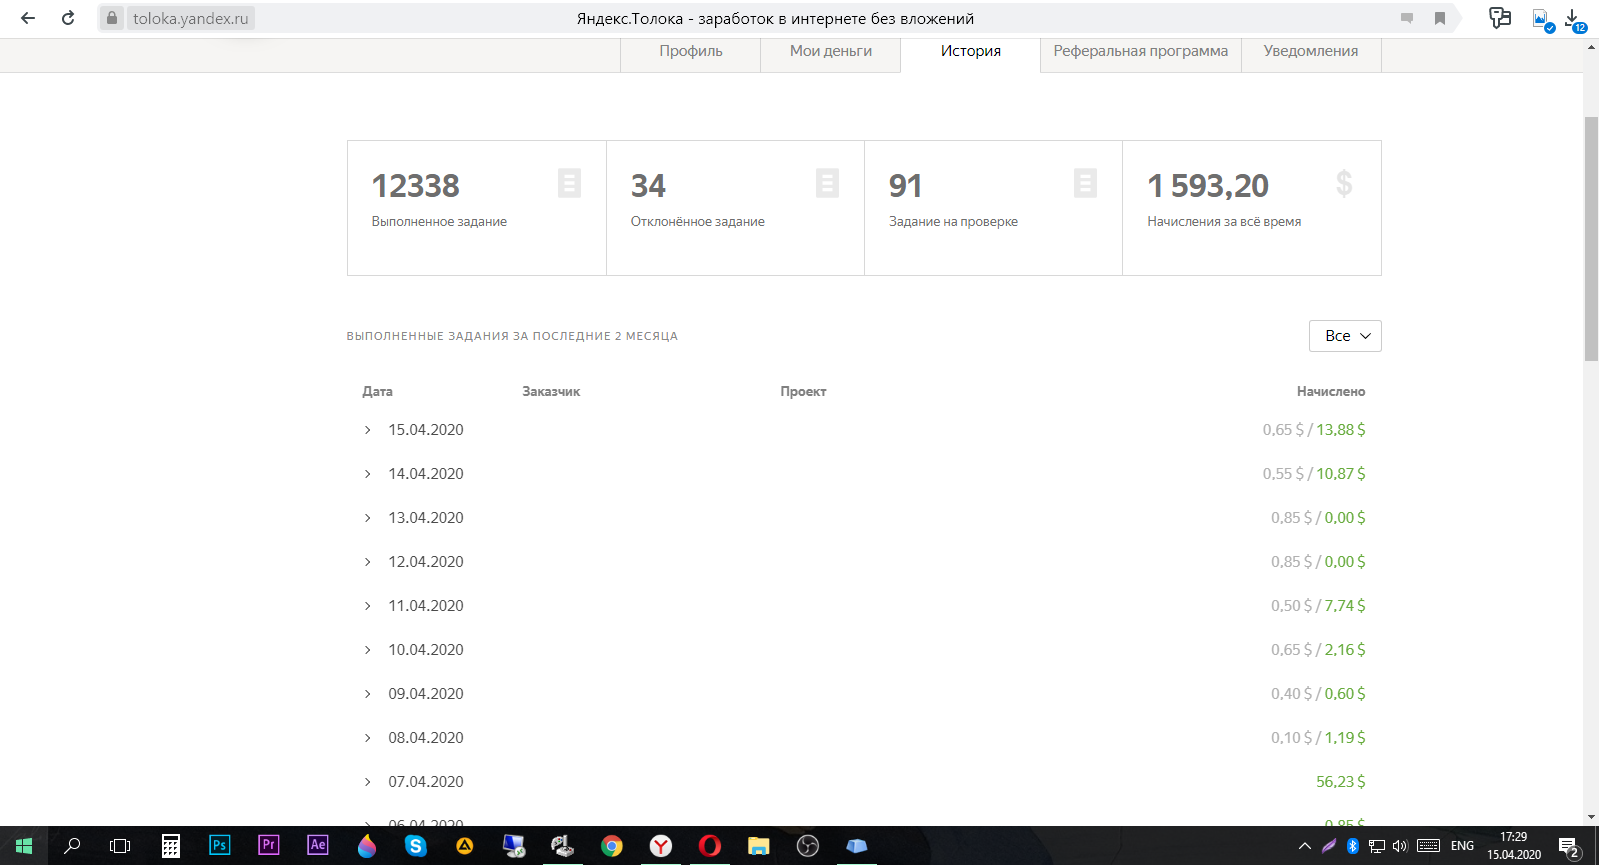
Task: Open the 'Реферальная программа' tab
Action: [1140, 51]
